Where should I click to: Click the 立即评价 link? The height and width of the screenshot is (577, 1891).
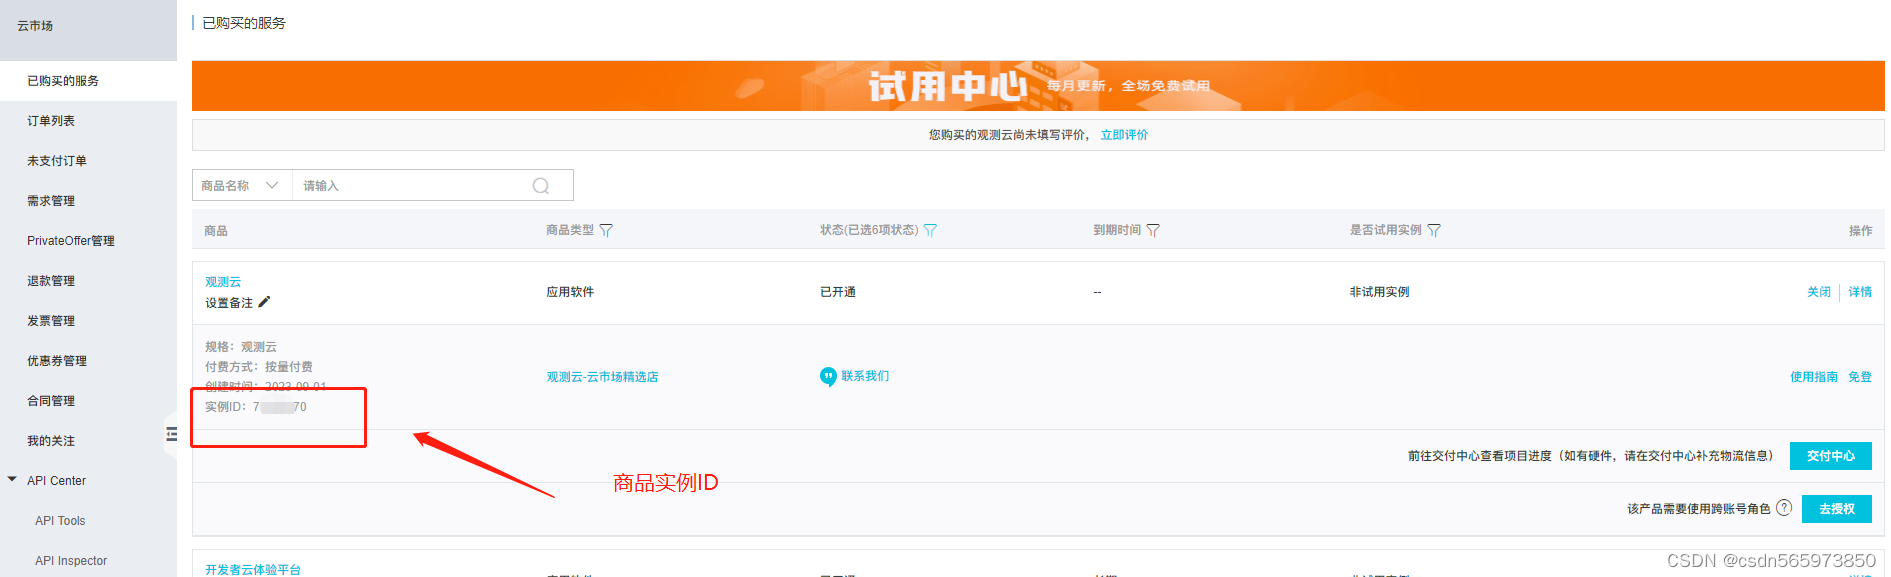point(1124,135)
